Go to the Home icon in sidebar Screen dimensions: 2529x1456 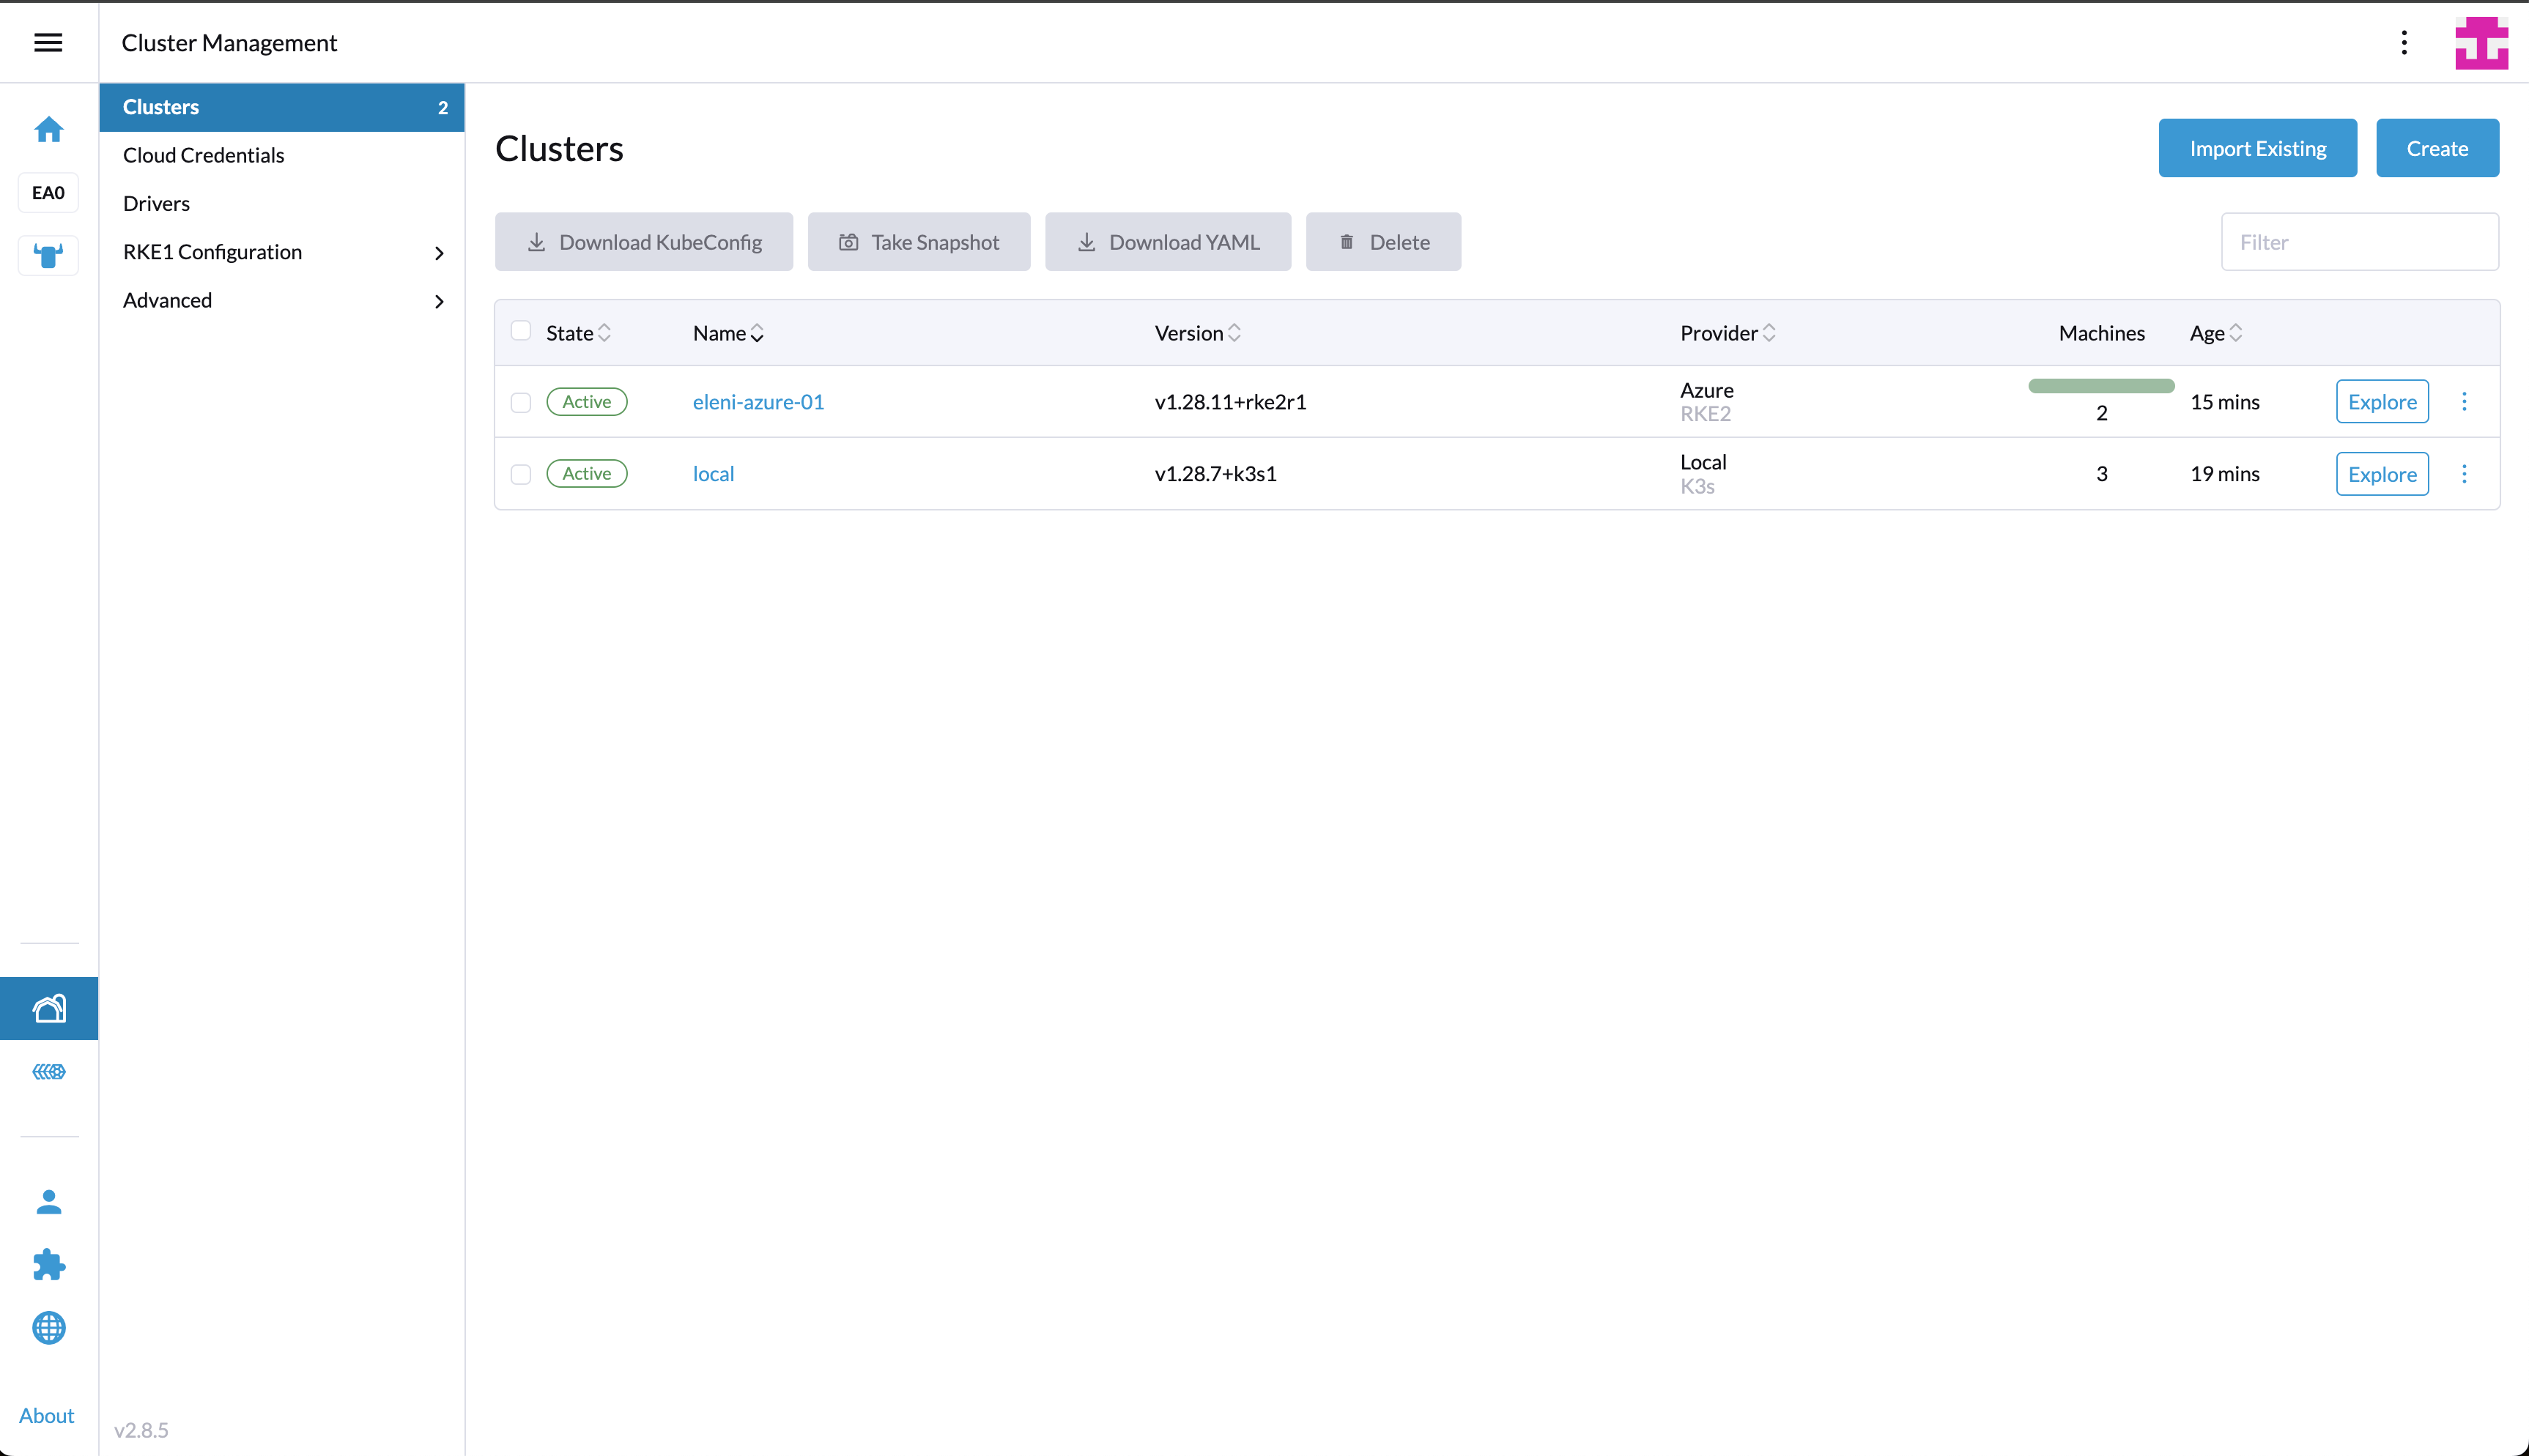pos(48,130)
